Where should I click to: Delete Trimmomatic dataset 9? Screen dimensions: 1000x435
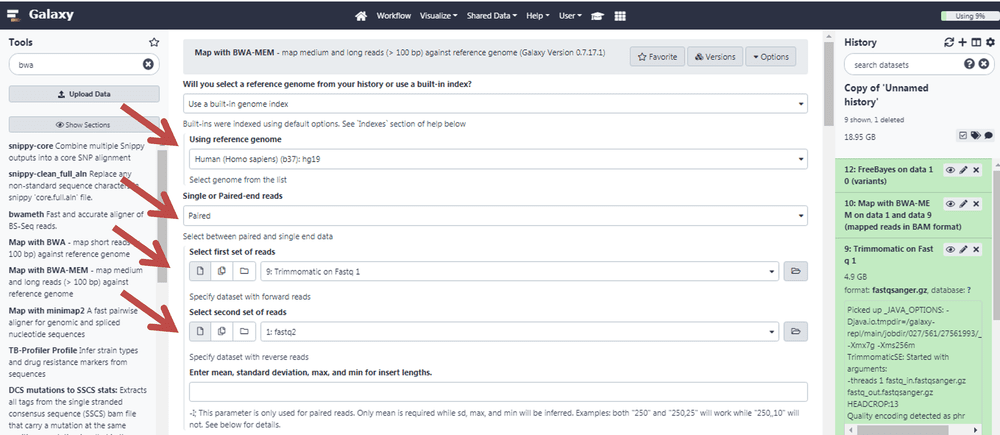pyautogui.click(x=976, y=250)
